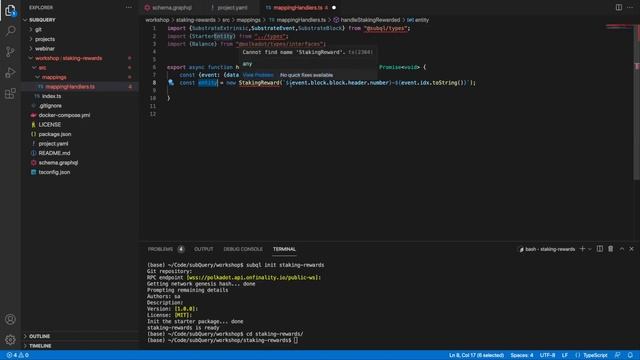
Task: Switch to project.yaml editor tab
Action: point(232,7)
